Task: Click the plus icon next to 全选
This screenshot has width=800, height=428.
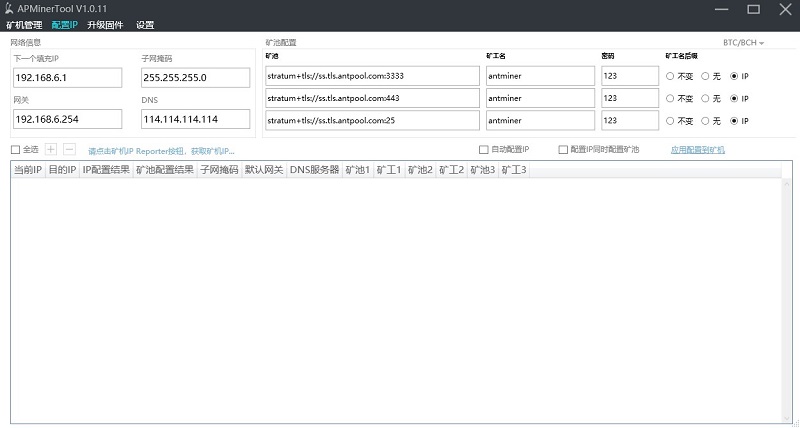Action: 51,149
